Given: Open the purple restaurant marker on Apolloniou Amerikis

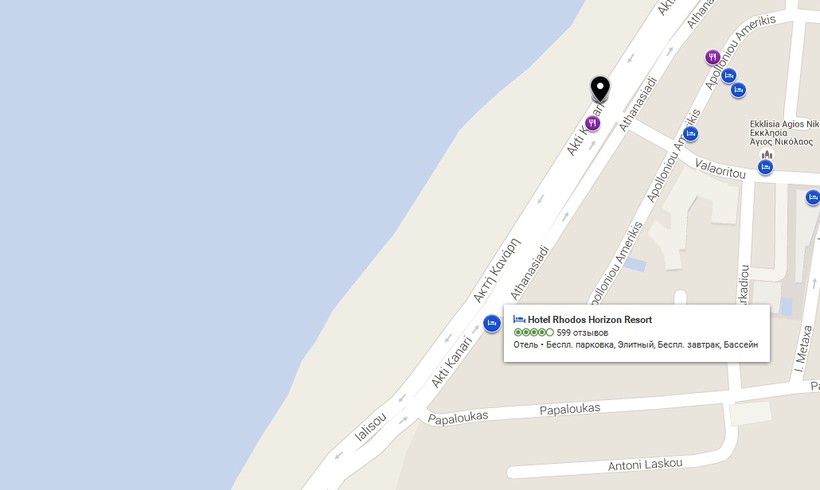Looking at the screenshot, I should 712,57.
